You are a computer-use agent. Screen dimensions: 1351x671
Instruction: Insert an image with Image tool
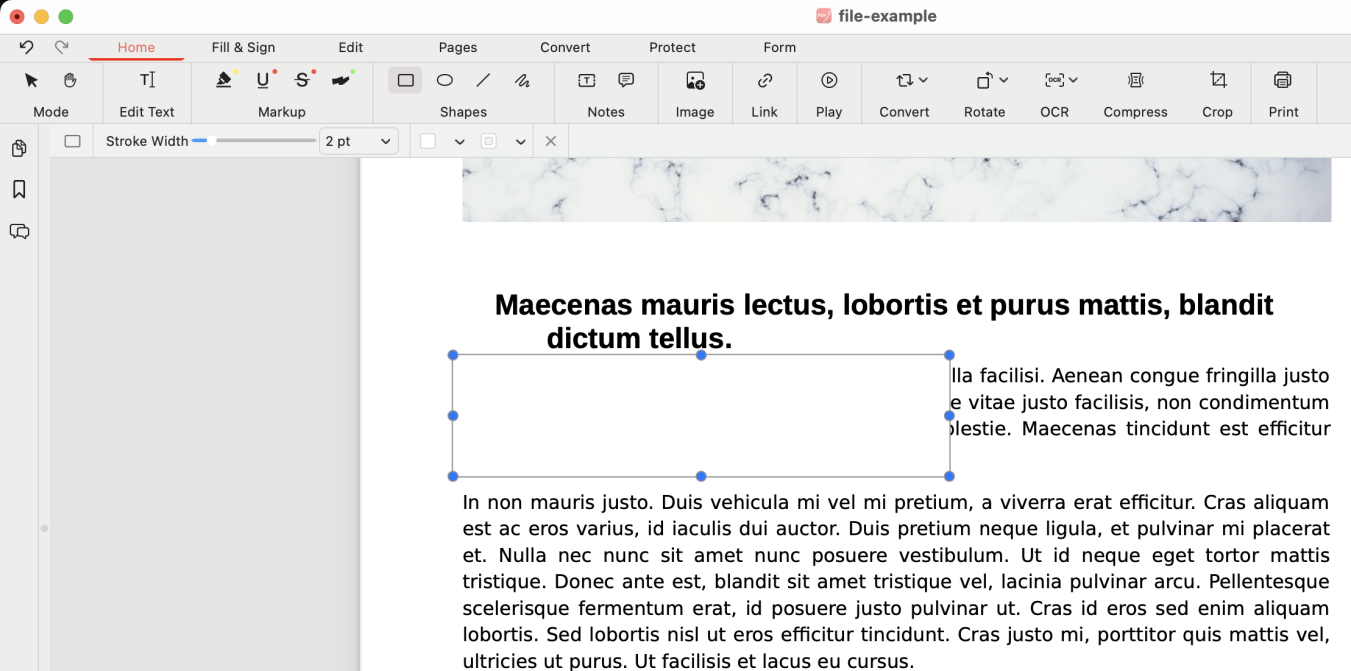695,80
